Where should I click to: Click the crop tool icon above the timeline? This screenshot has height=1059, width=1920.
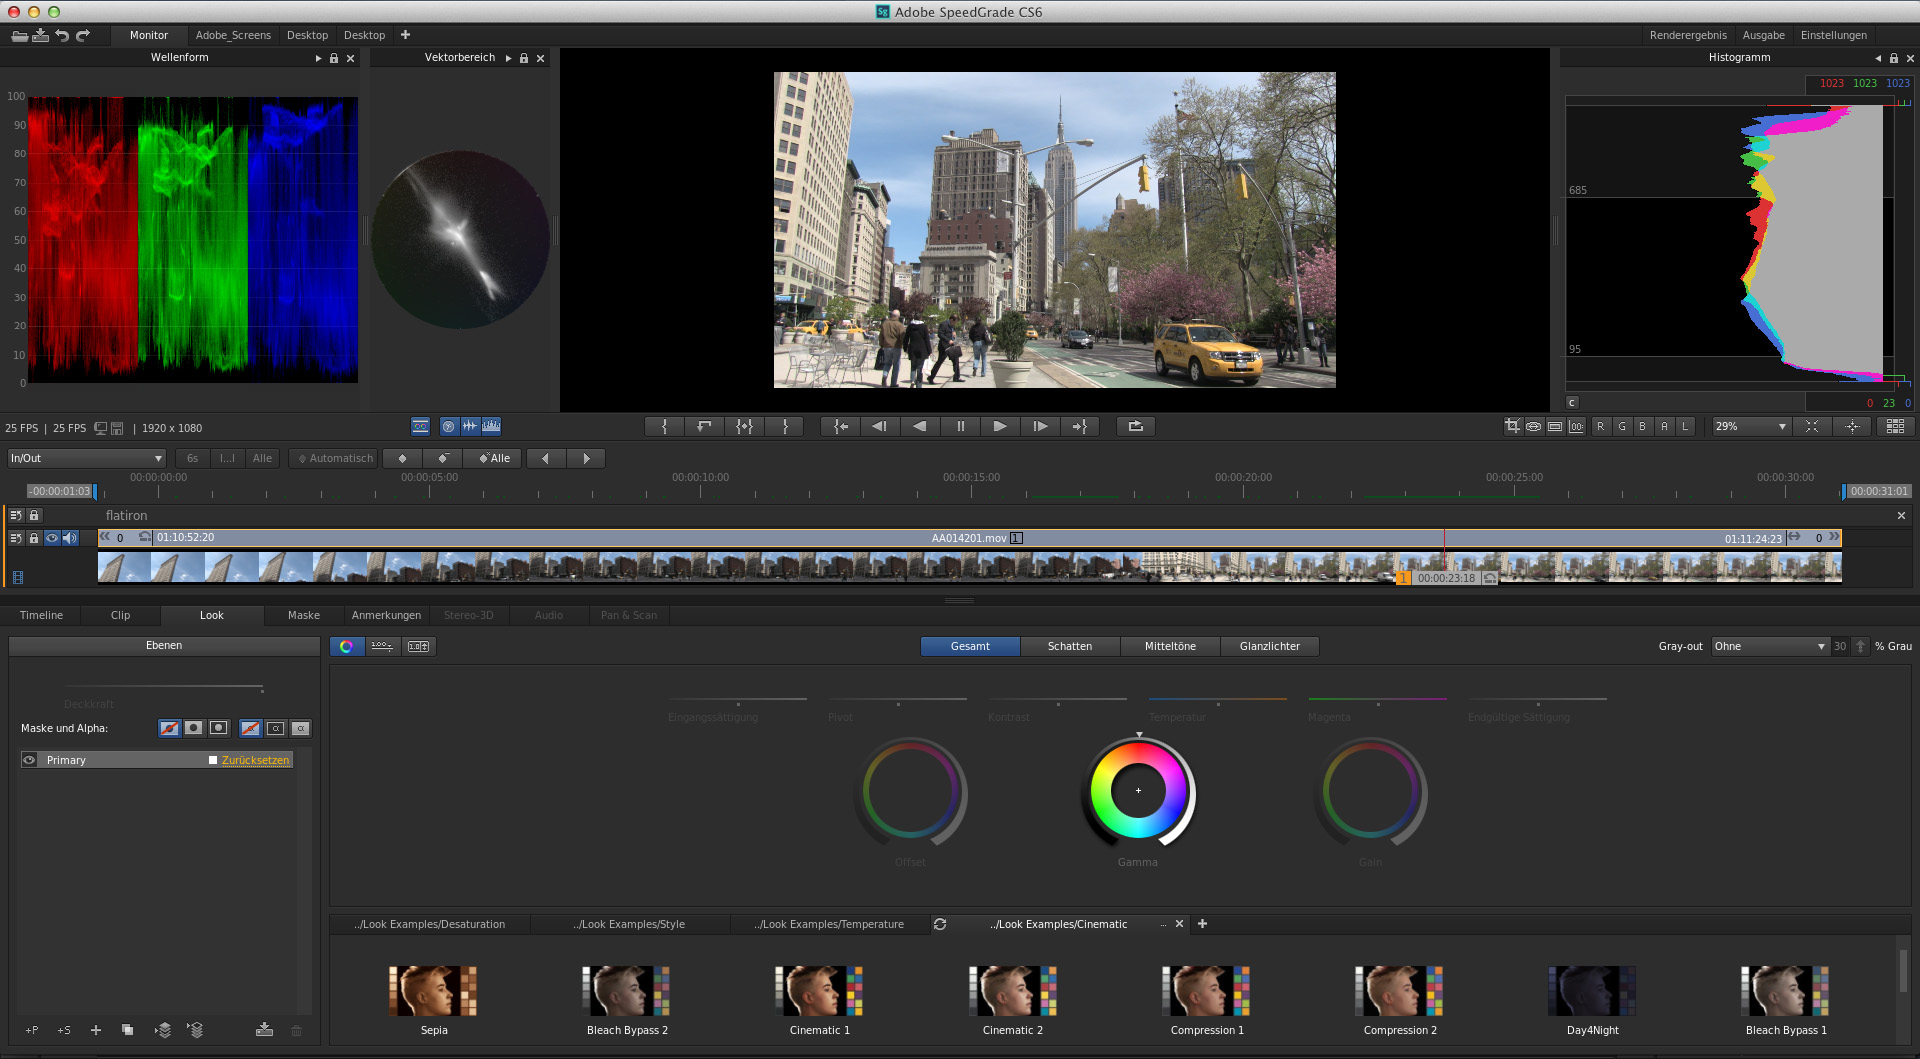(x=1512, y=427)
